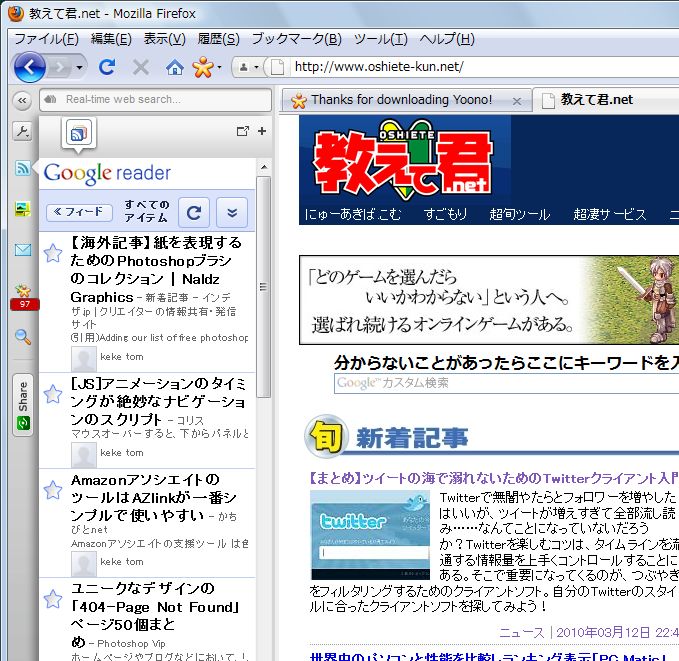
Task: Click the online game banner advertisement
Action: coord(489,300)
